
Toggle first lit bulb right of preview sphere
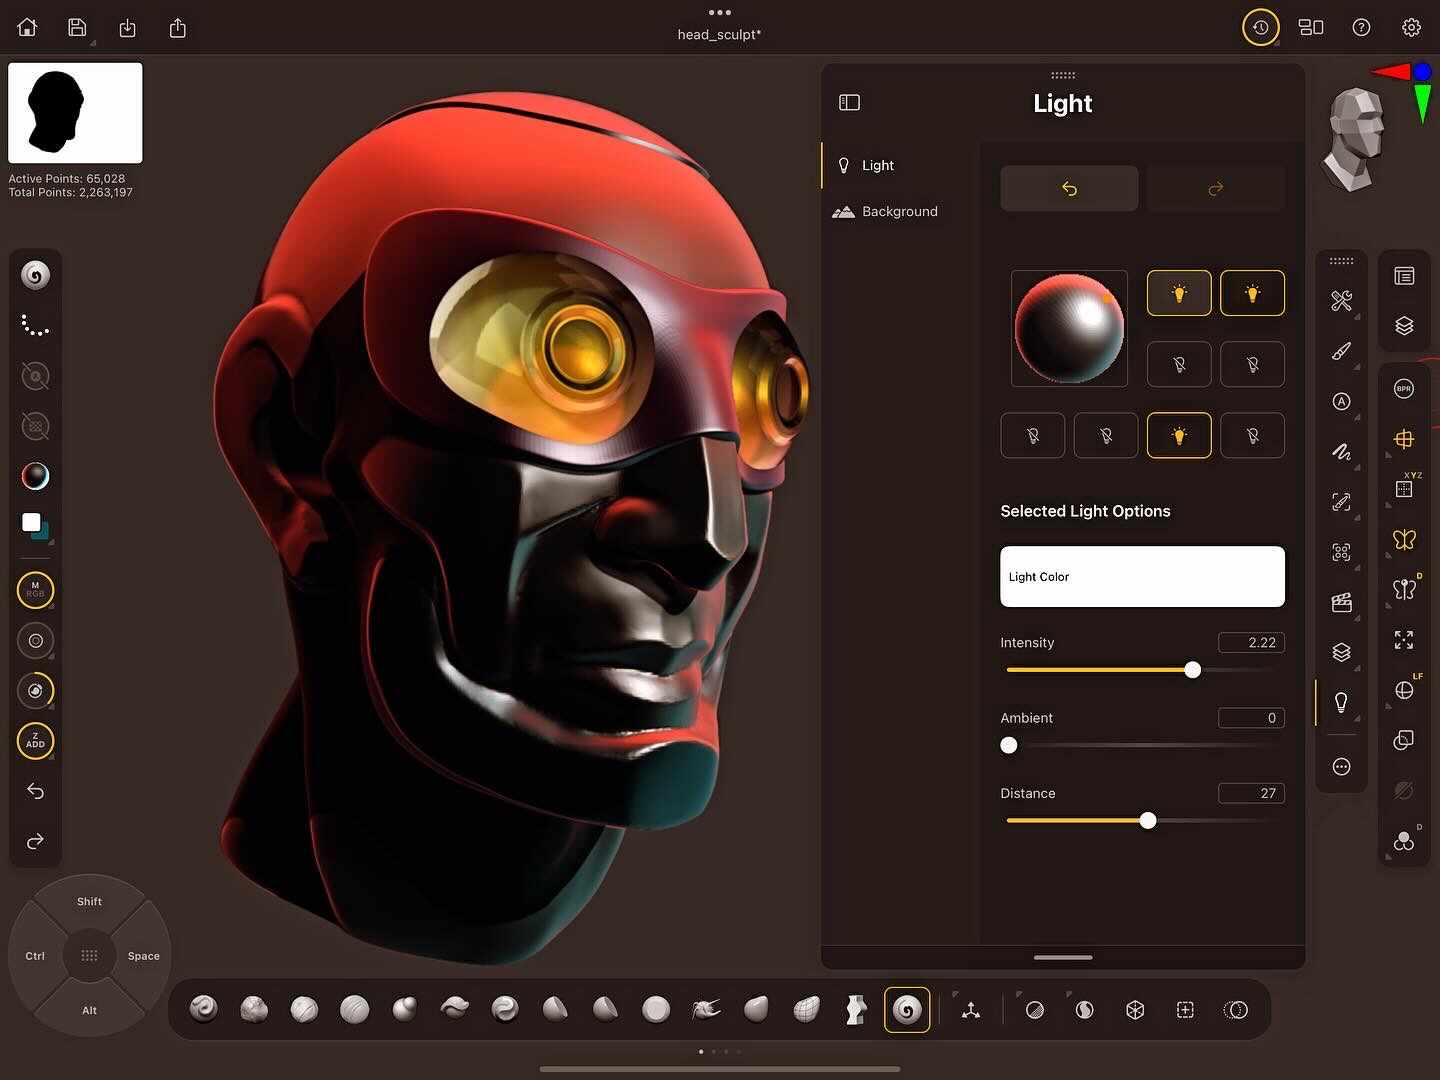pos(1179,293)
